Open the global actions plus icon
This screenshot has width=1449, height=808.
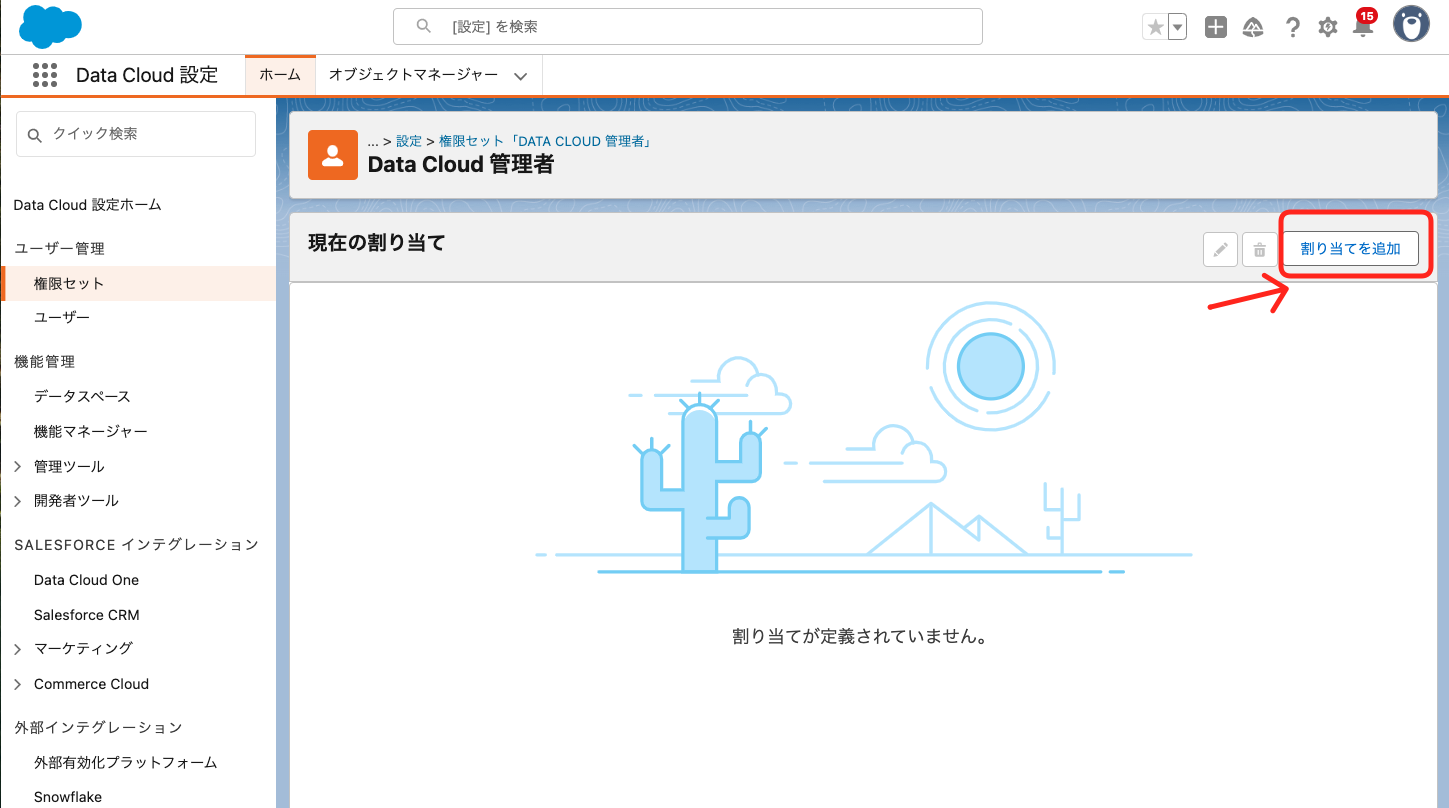pyautogui.click(x=1216, y=28)
